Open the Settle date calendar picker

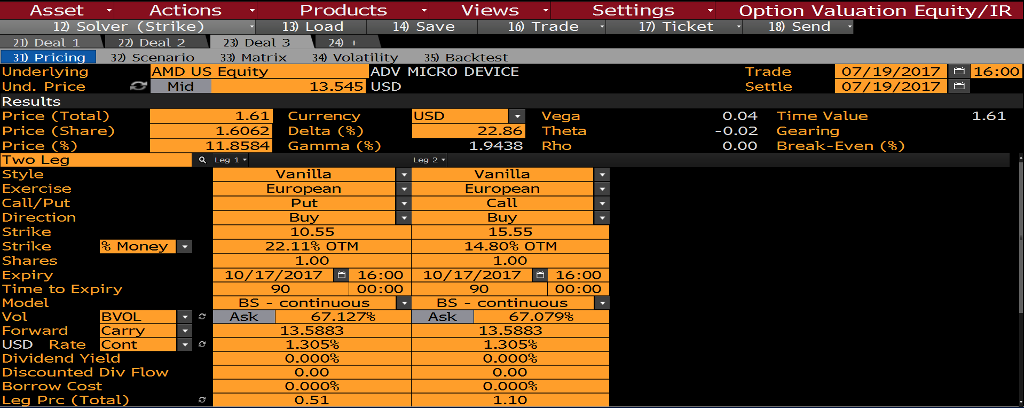click(959, 87)
